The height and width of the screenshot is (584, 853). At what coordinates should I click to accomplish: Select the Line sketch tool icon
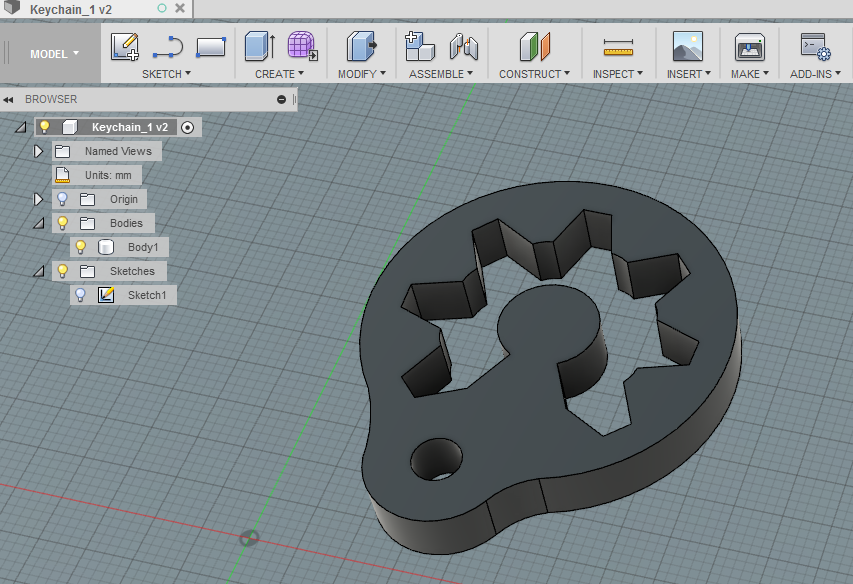click(168, 47)
